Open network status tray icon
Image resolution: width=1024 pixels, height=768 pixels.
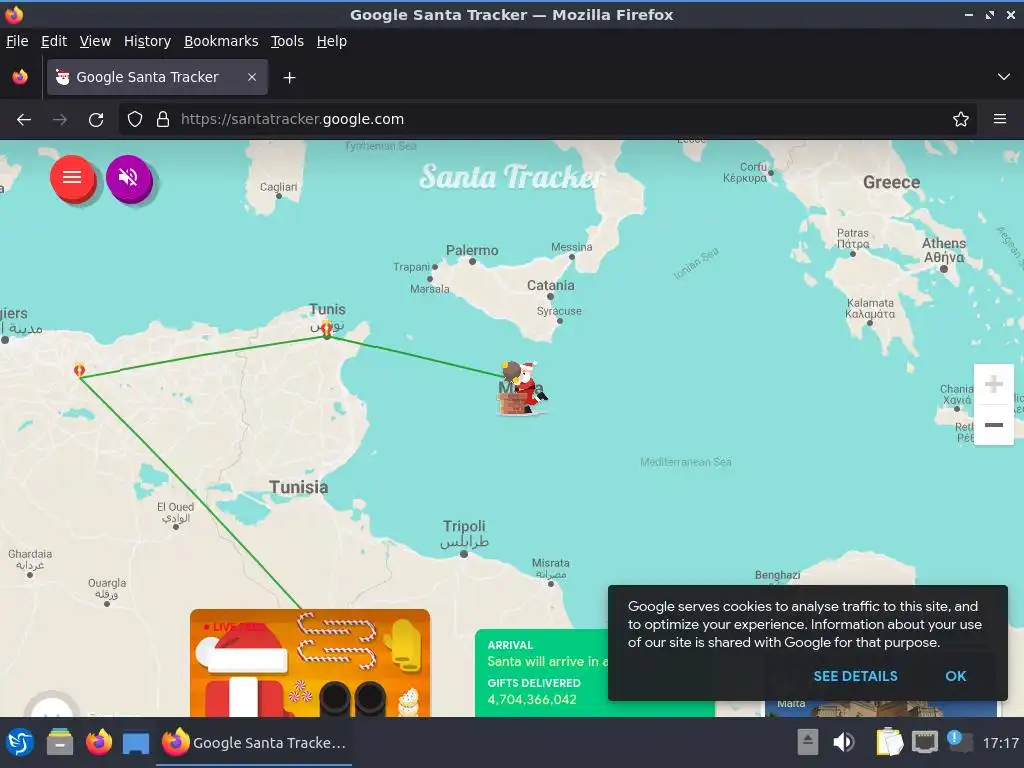[x=924, y=742]
